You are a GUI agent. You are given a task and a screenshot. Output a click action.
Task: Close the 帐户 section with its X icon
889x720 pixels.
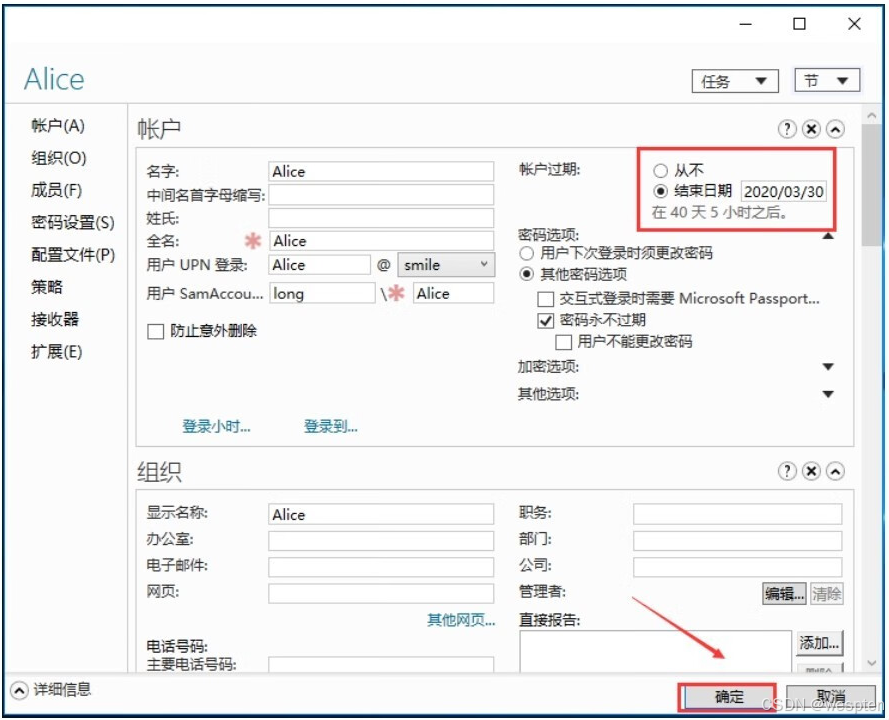click(x=811, y=129)
